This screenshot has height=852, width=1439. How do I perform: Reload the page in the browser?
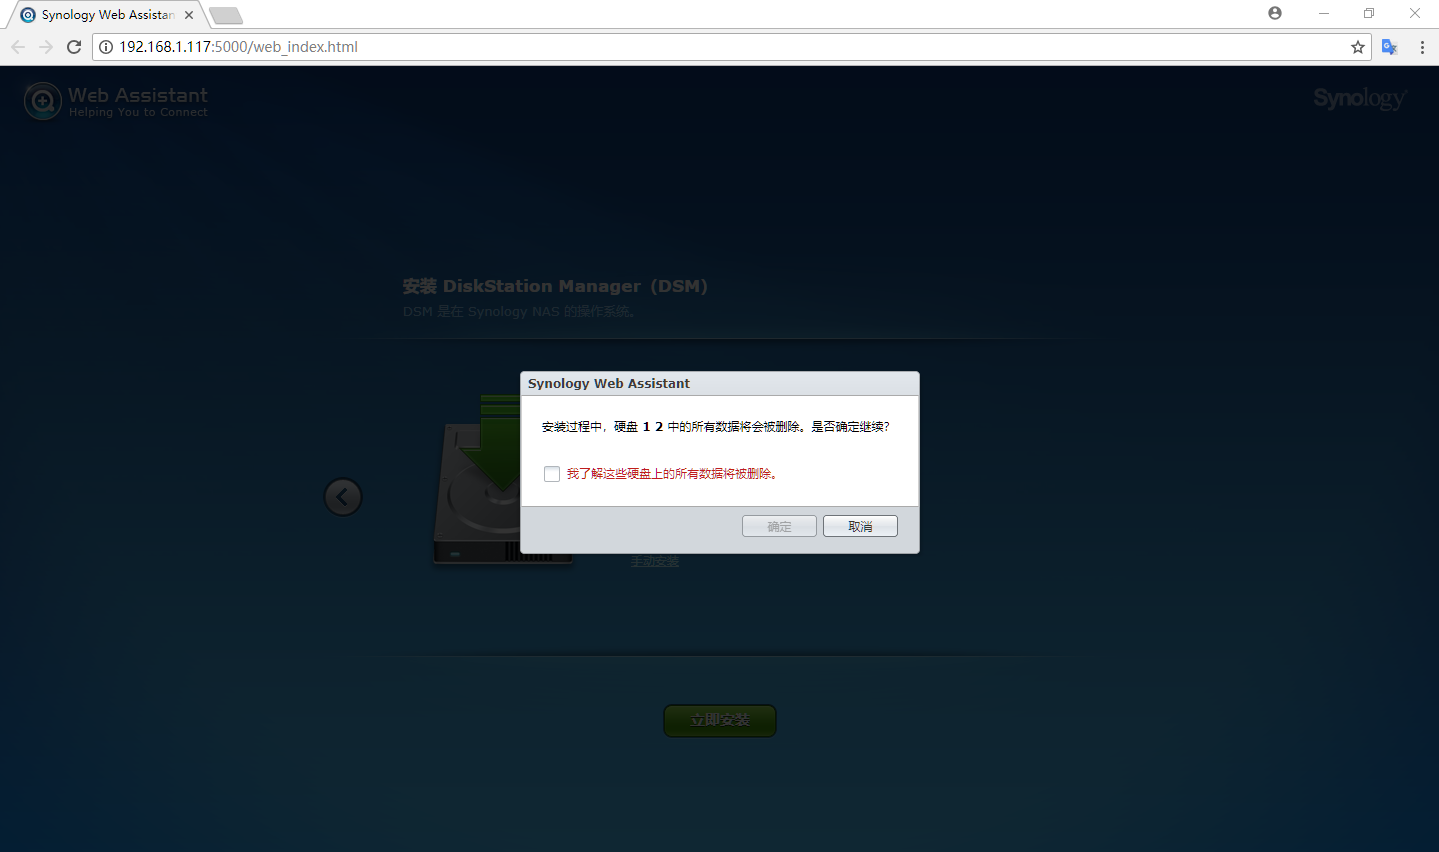click(x=74, y=47)
